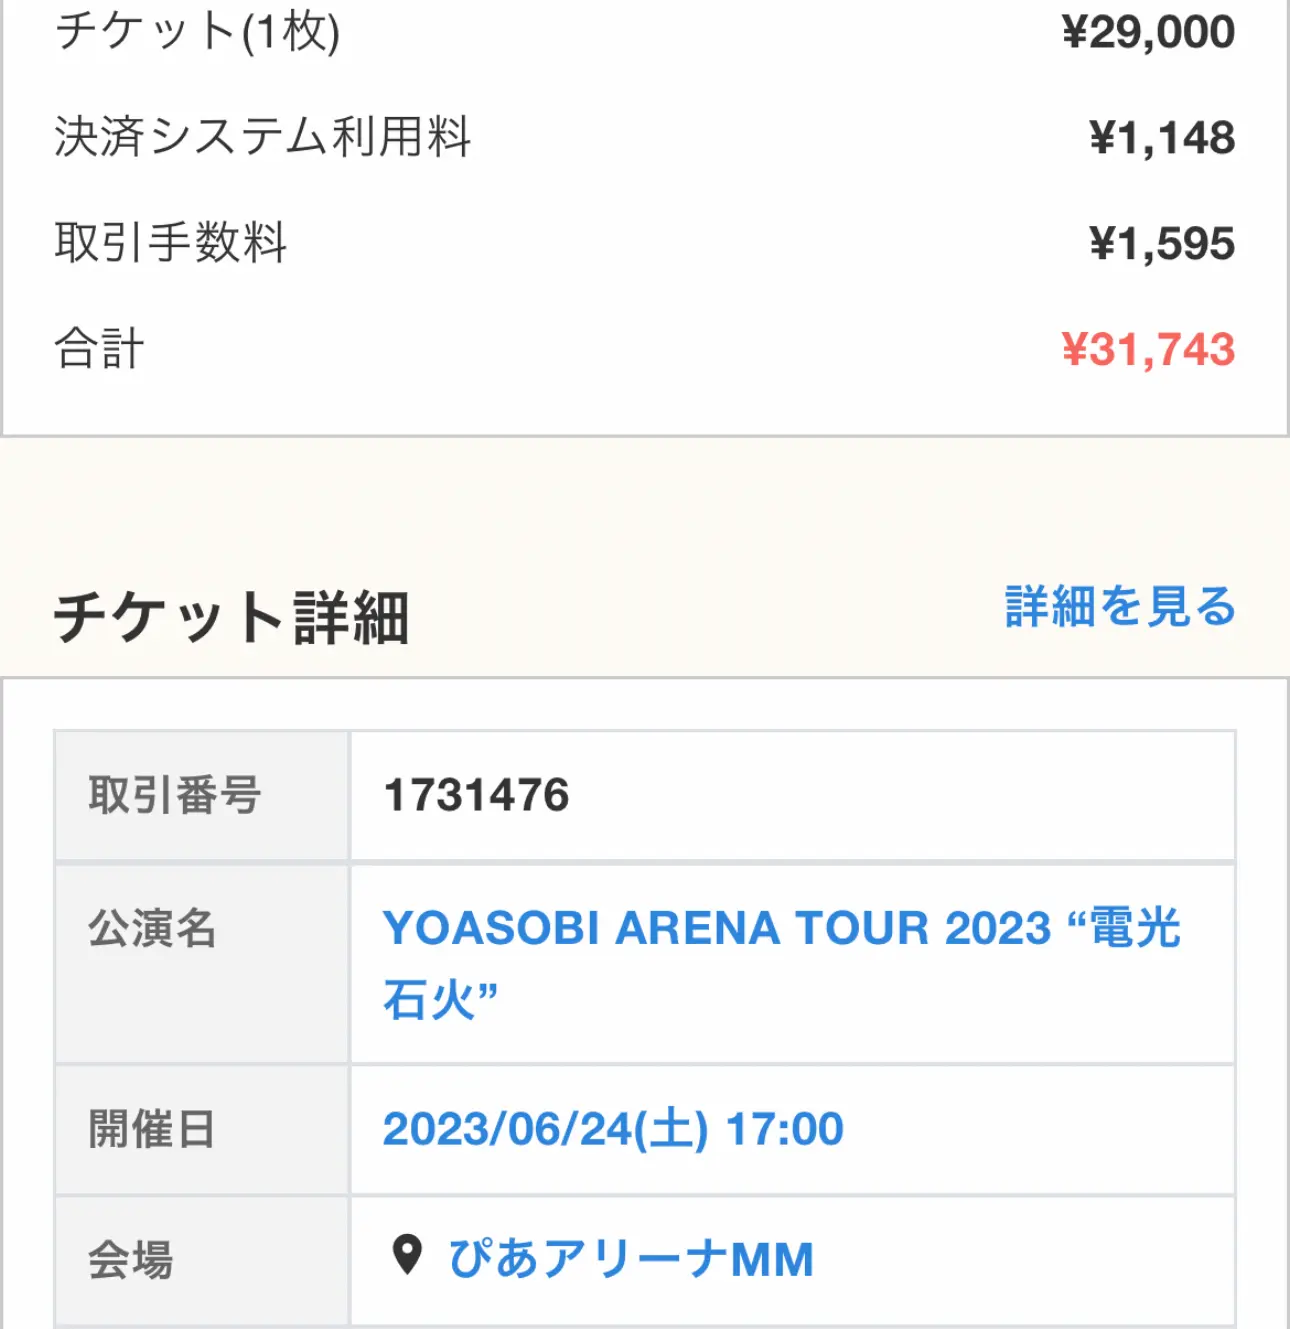
Task: Click the ticket price ¥29,000
Action: [1148, 32]
